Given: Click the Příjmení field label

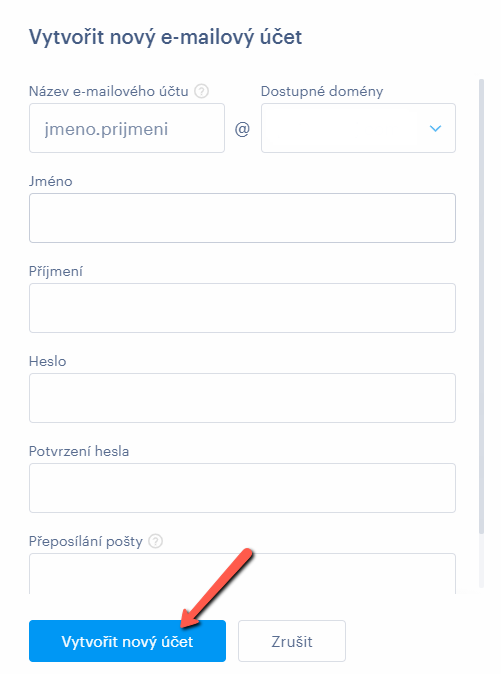Looking at the screenshot, I should click(x=55, y=271).
